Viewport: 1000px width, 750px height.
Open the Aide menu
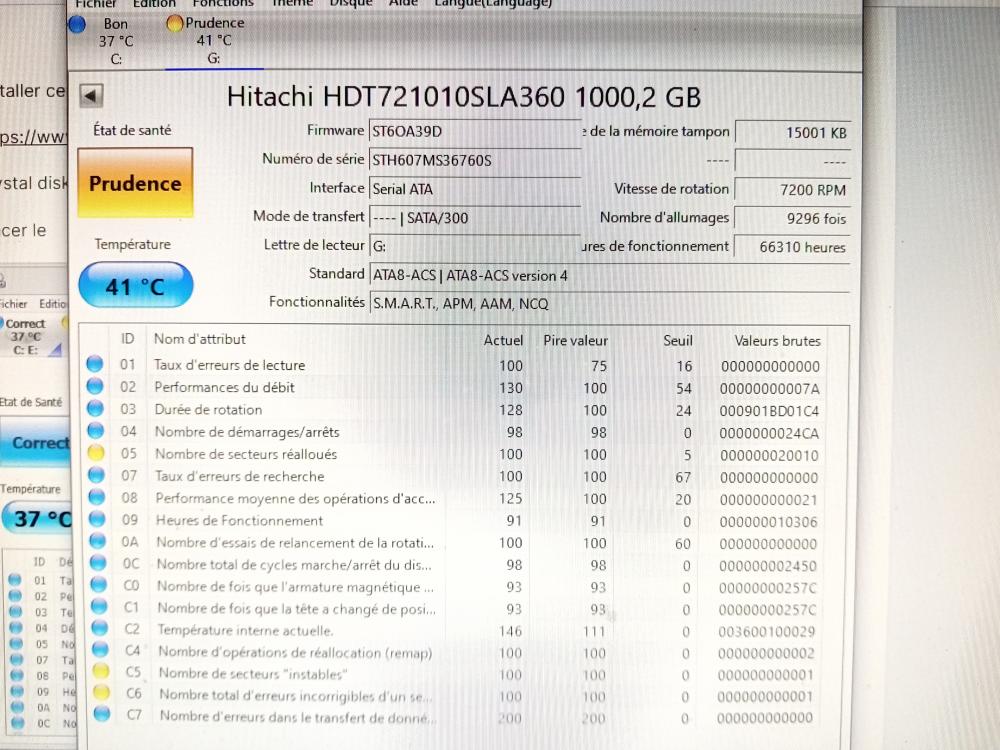[x=403, y=4]
